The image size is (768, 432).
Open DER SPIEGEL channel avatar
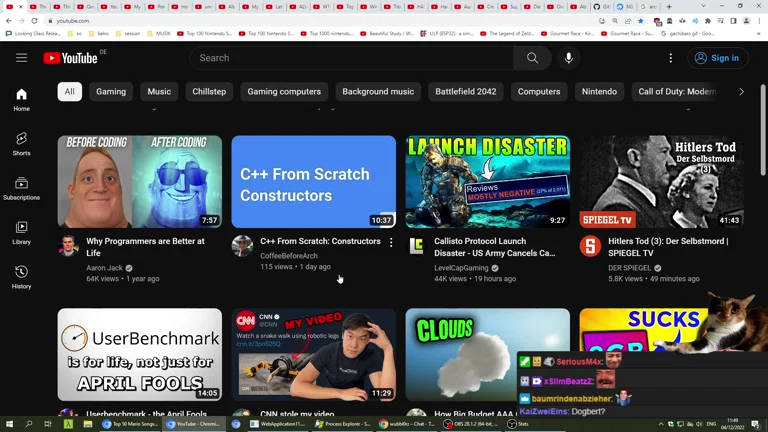tap(590, 246)
